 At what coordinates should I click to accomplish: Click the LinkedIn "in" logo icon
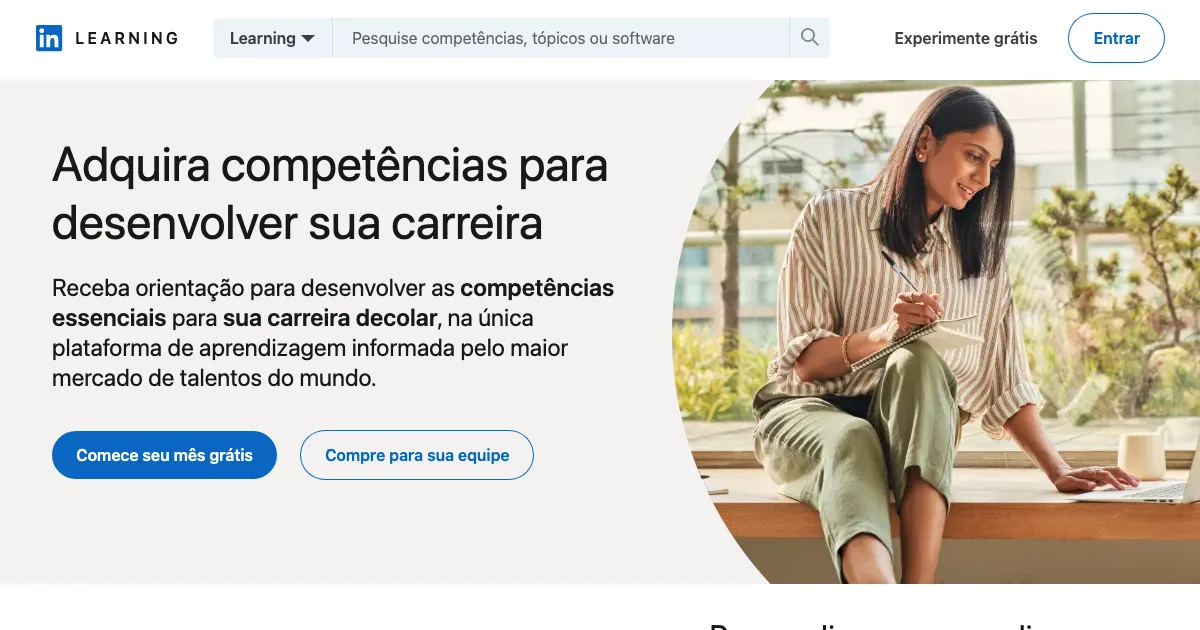(x=49, y=38)
